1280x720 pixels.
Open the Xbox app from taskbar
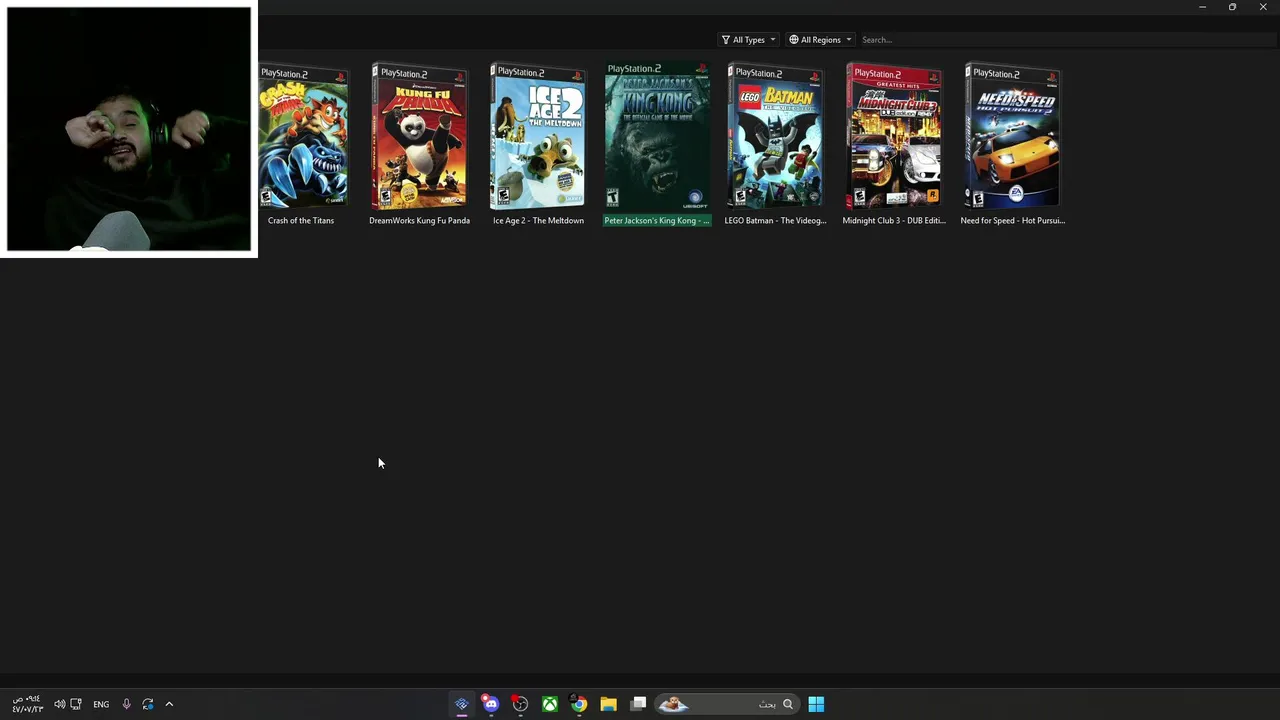549,704
